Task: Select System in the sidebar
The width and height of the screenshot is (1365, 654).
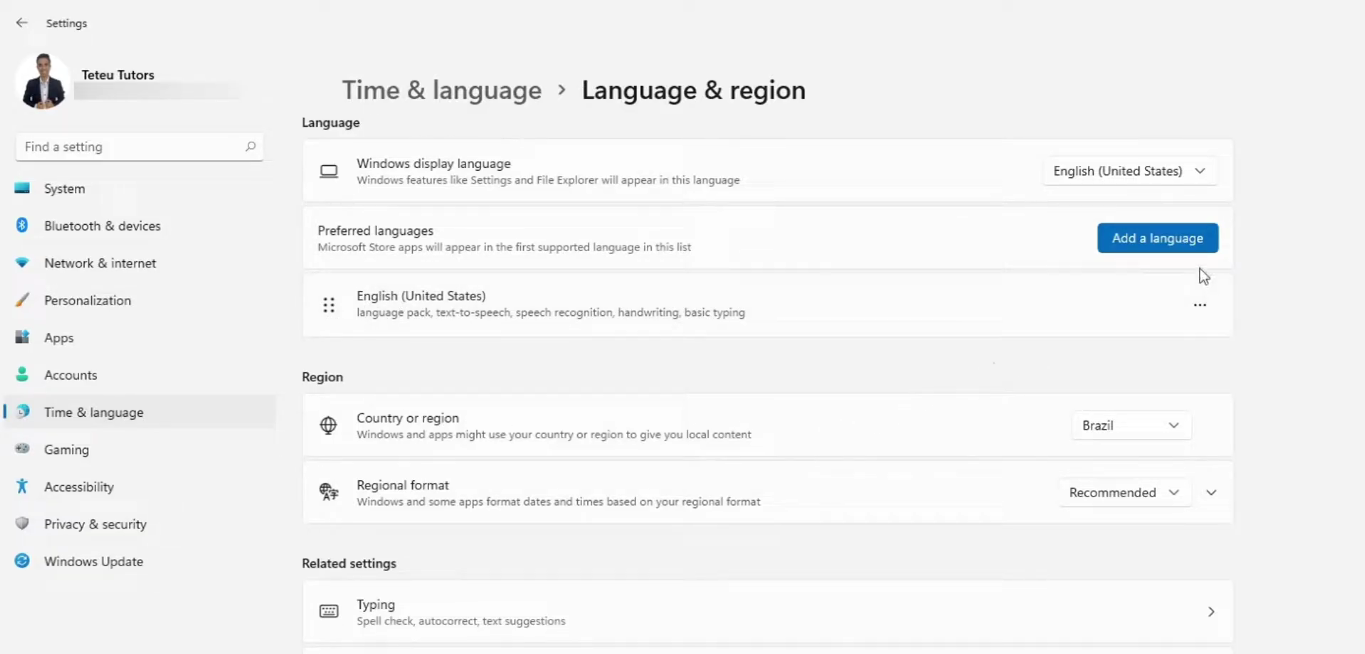Action: tap(64, 189)
